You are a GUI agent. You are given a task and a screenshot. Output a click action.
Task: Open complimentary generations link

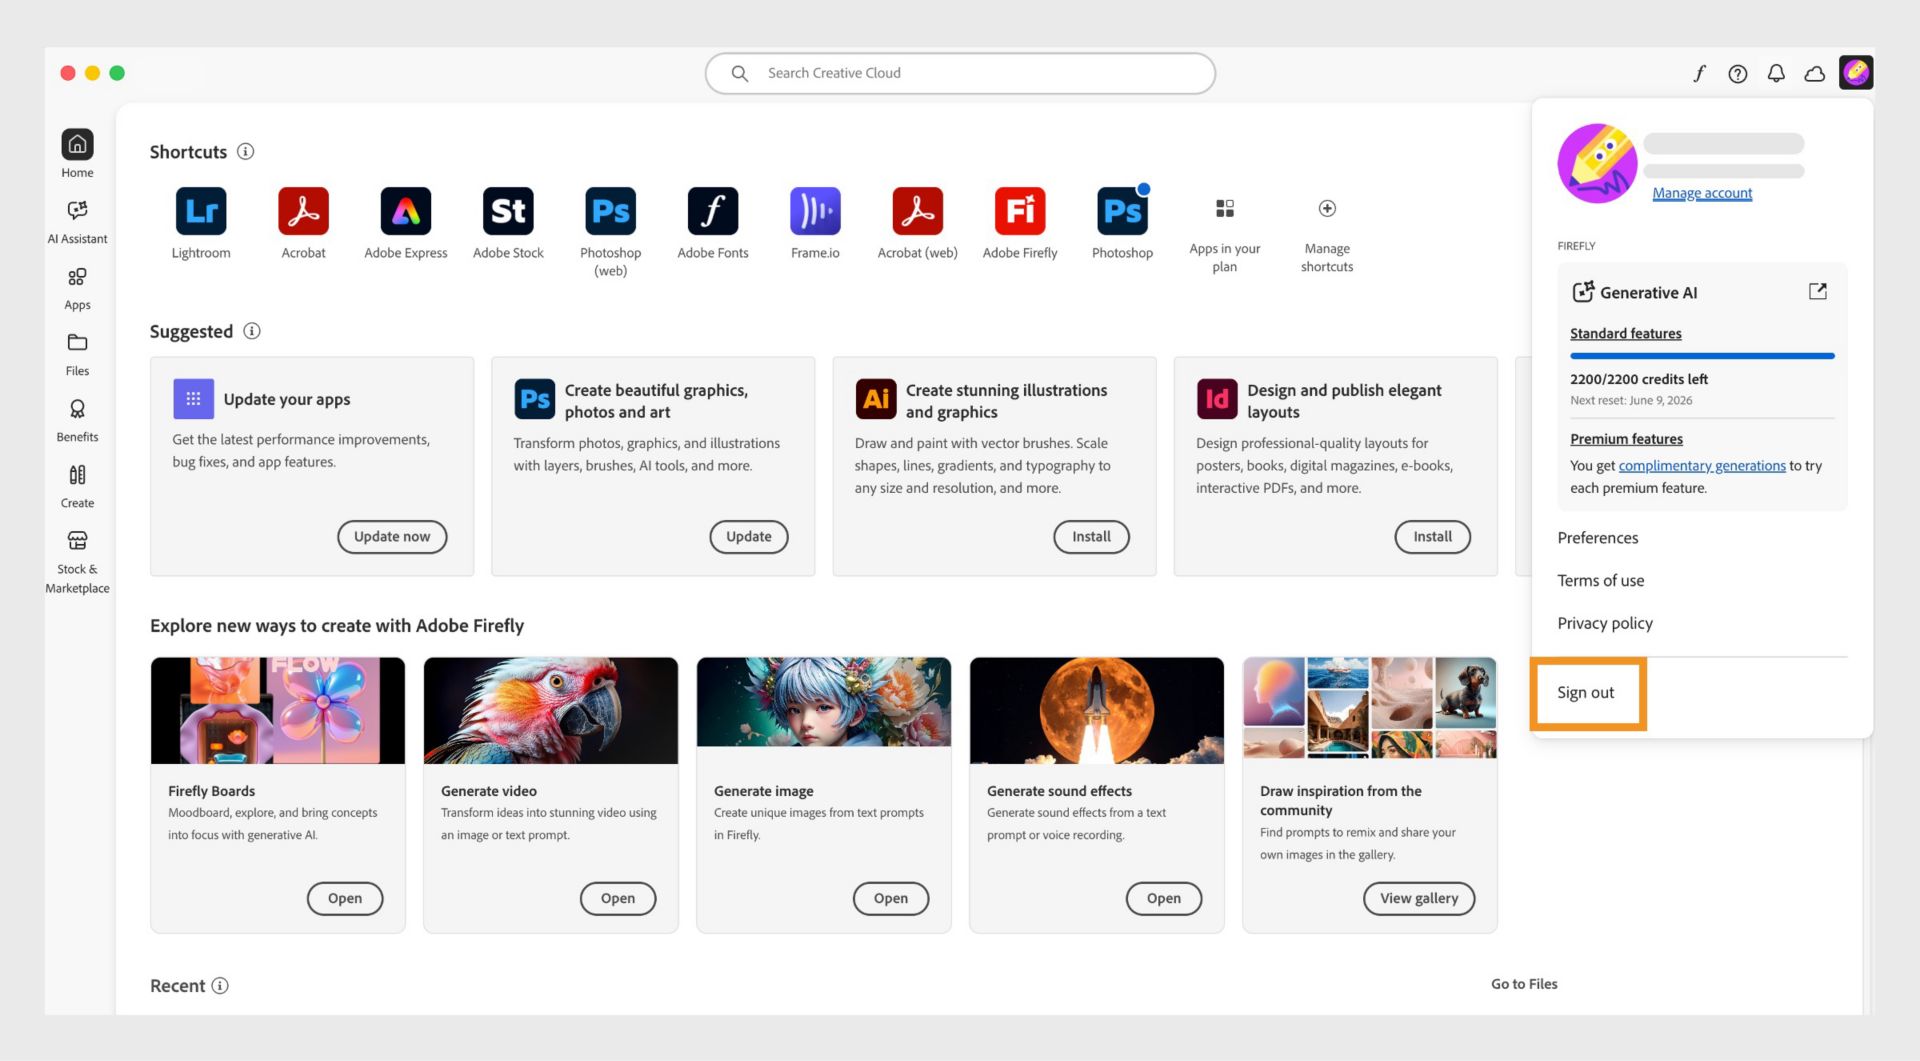coord(1702,465)
